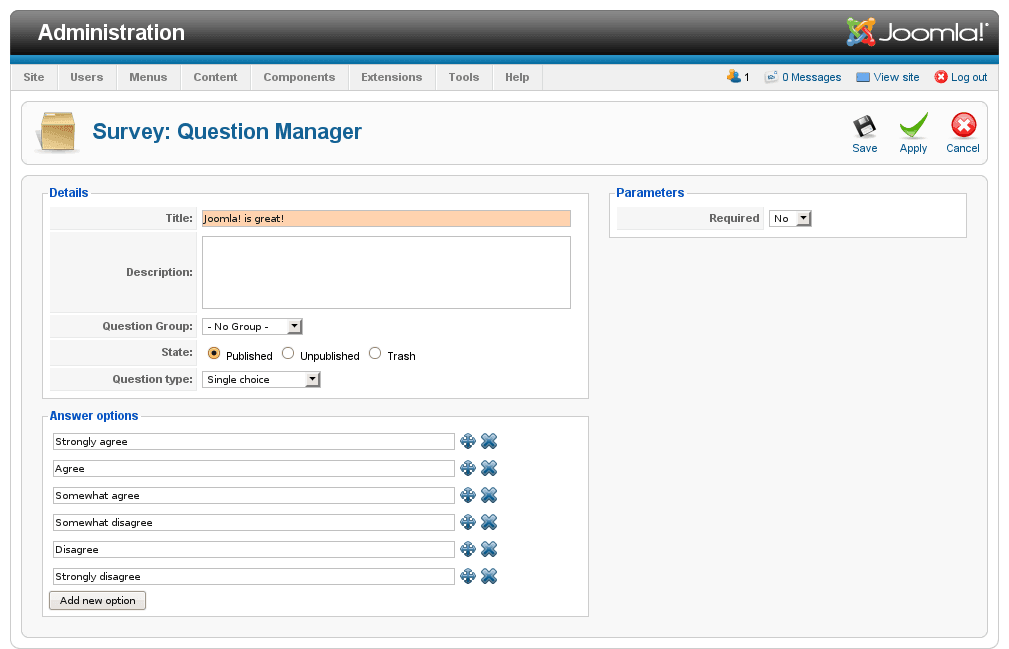This screenshot has width=1009, height=649.
Task: Click the 'Add new option' button
Action: (98, 601)
